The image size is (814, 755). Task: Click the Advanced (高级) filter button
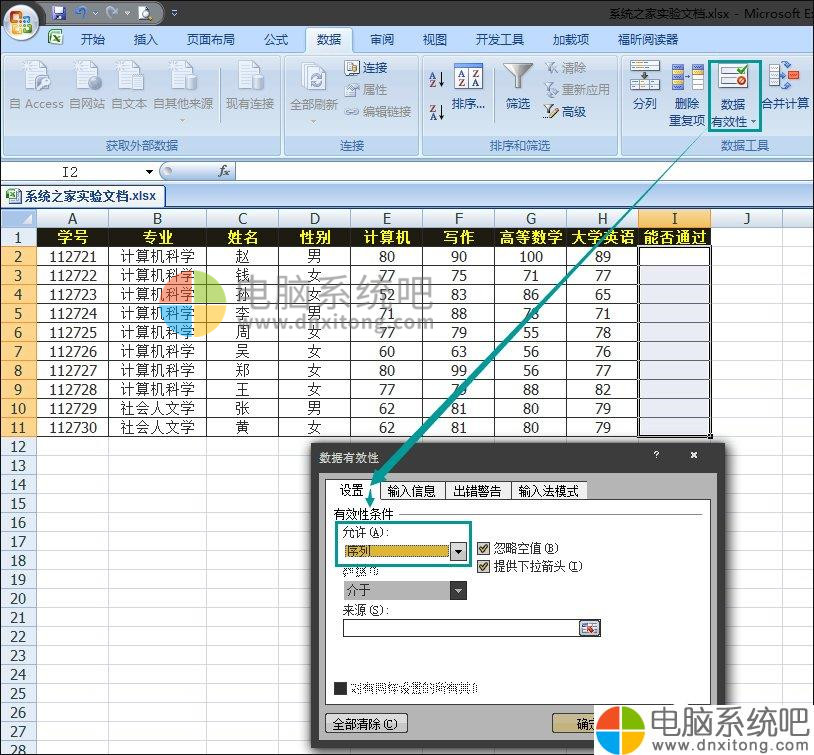pyautogui.click(x=565, y=111)
